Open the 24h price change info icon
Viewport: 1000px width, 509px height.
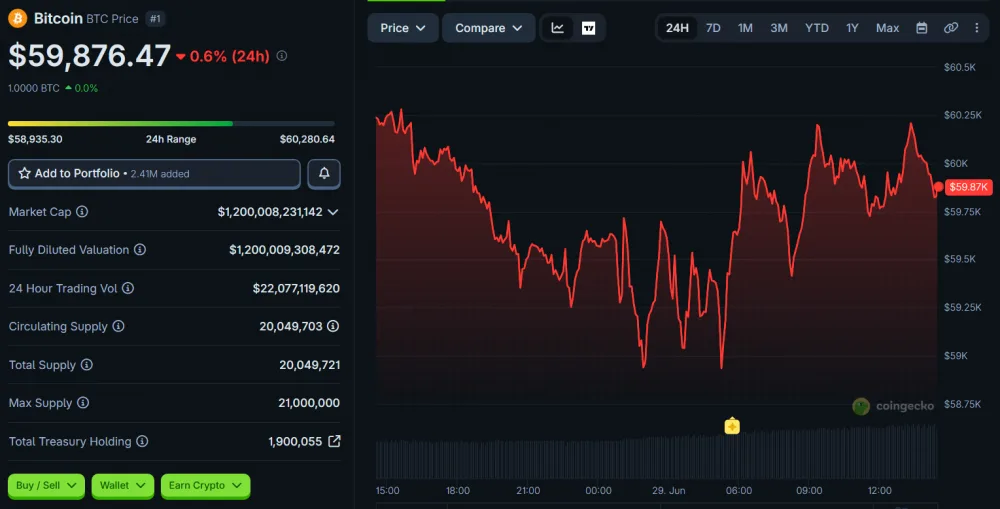(281, 56)
